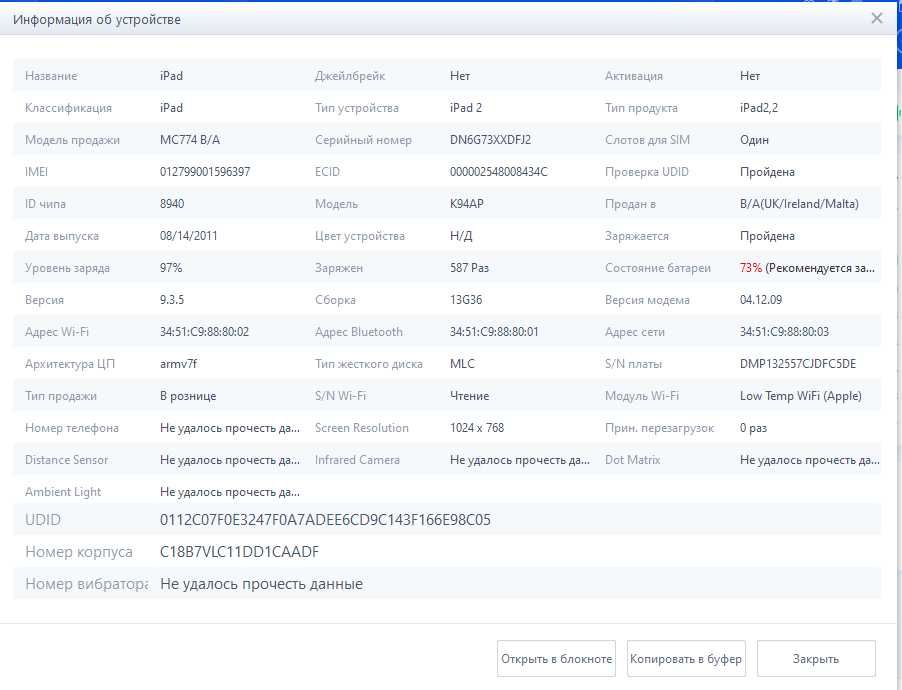Image resolution: width=902 pixels, height=690 pixels.
Task: Click the build number 13G36
Action: click(466, 300)
